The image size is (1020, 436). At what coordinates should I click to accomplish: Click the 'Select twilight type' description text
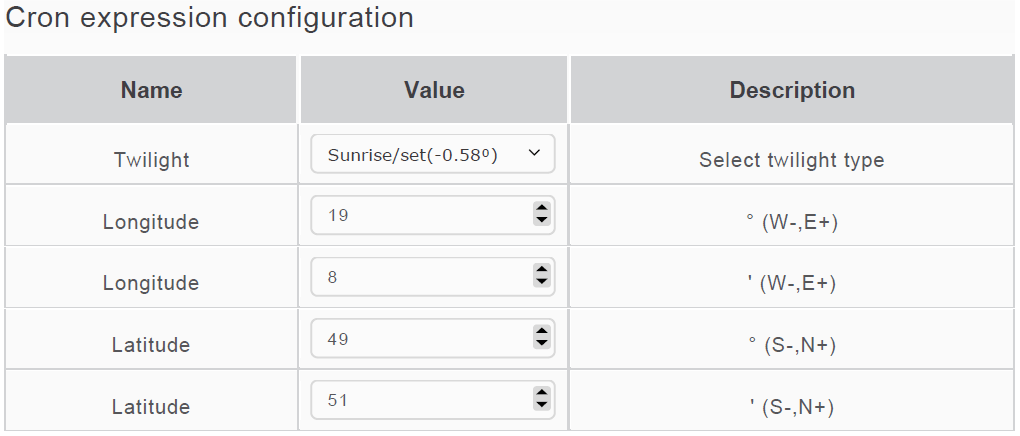pyautogui.click(x=791, y=160)
